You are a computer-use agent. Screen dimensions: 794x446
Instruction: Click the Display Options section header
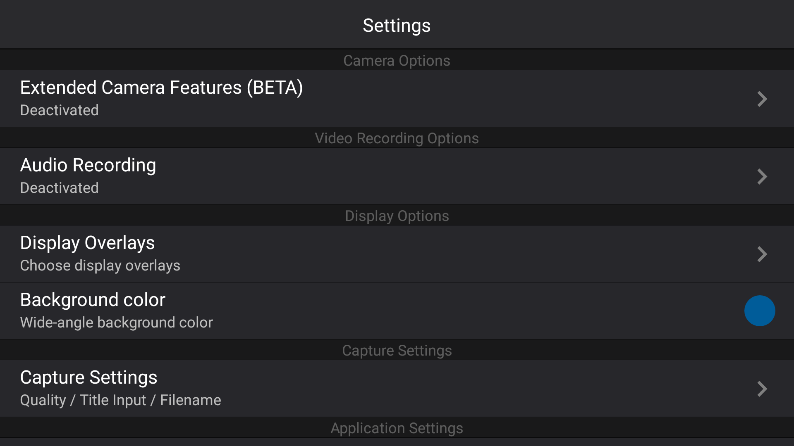[x=397, y=216]
